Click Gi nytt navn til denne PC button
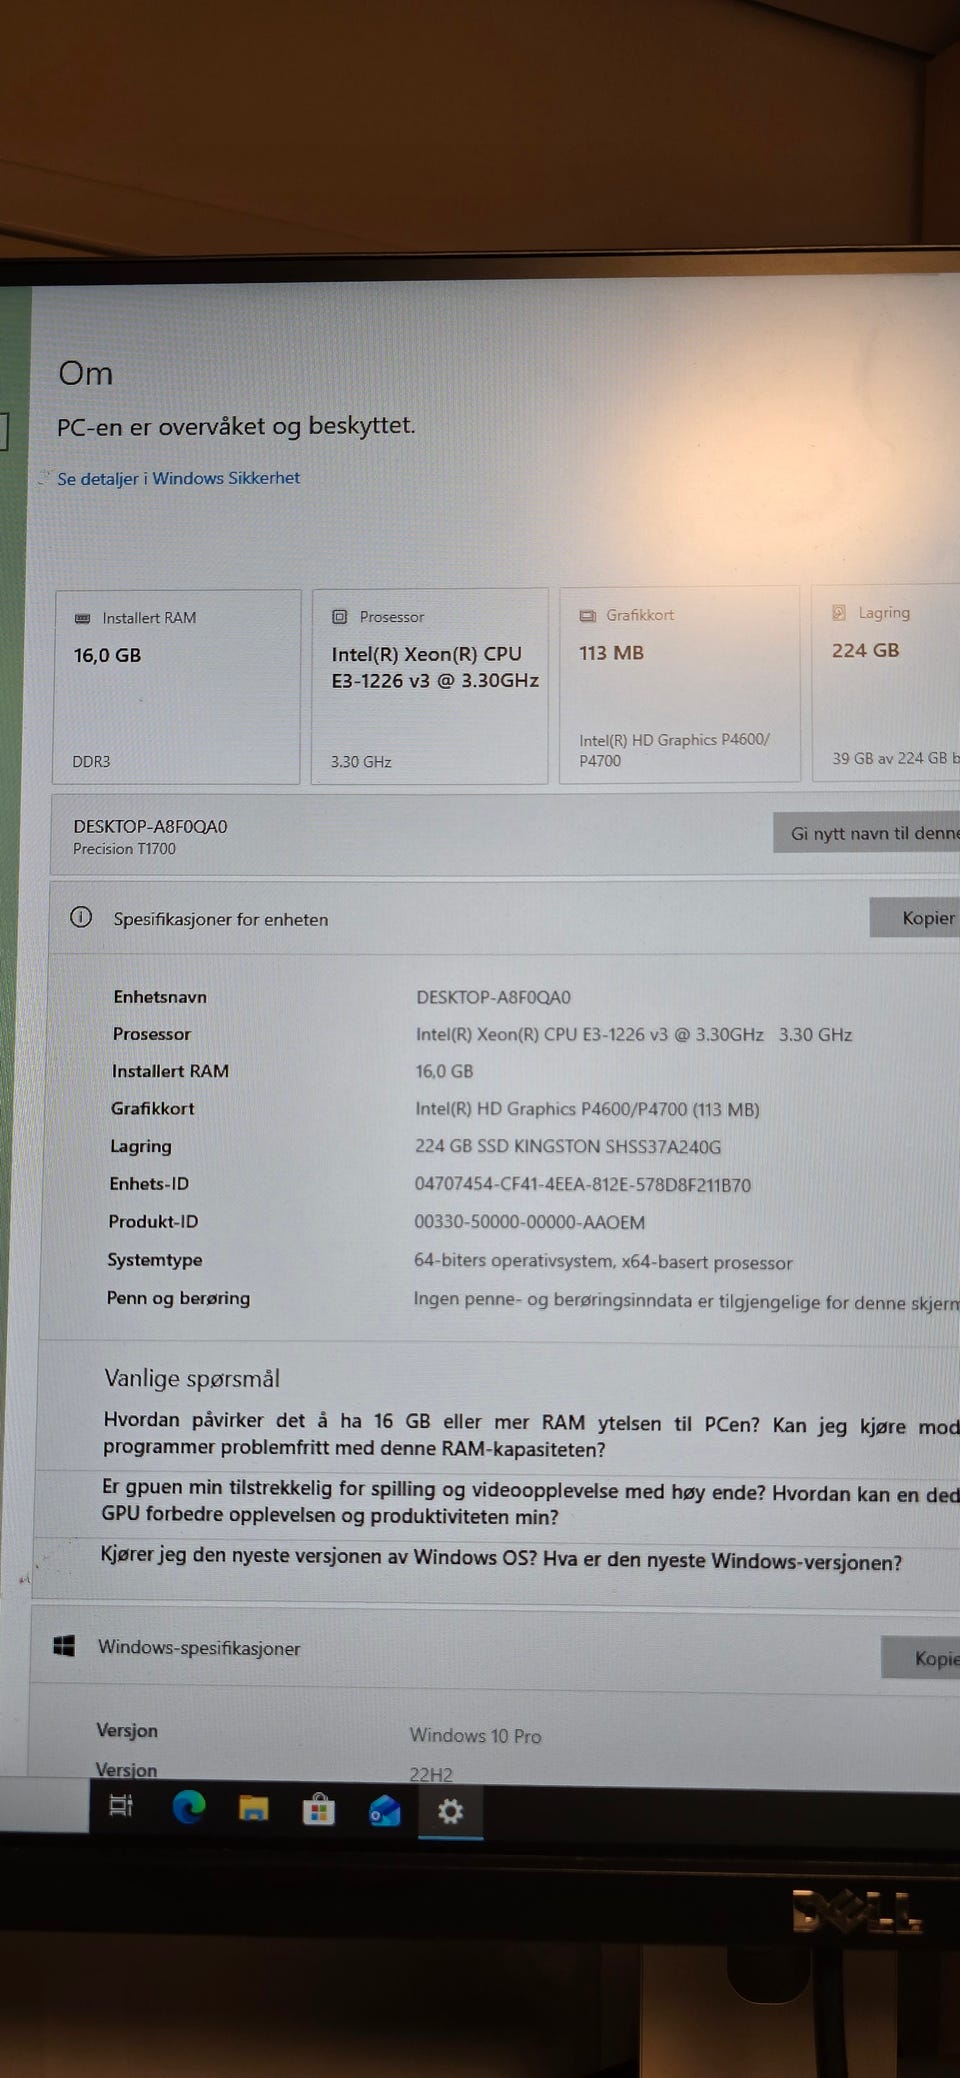 [x=867, y=833]
